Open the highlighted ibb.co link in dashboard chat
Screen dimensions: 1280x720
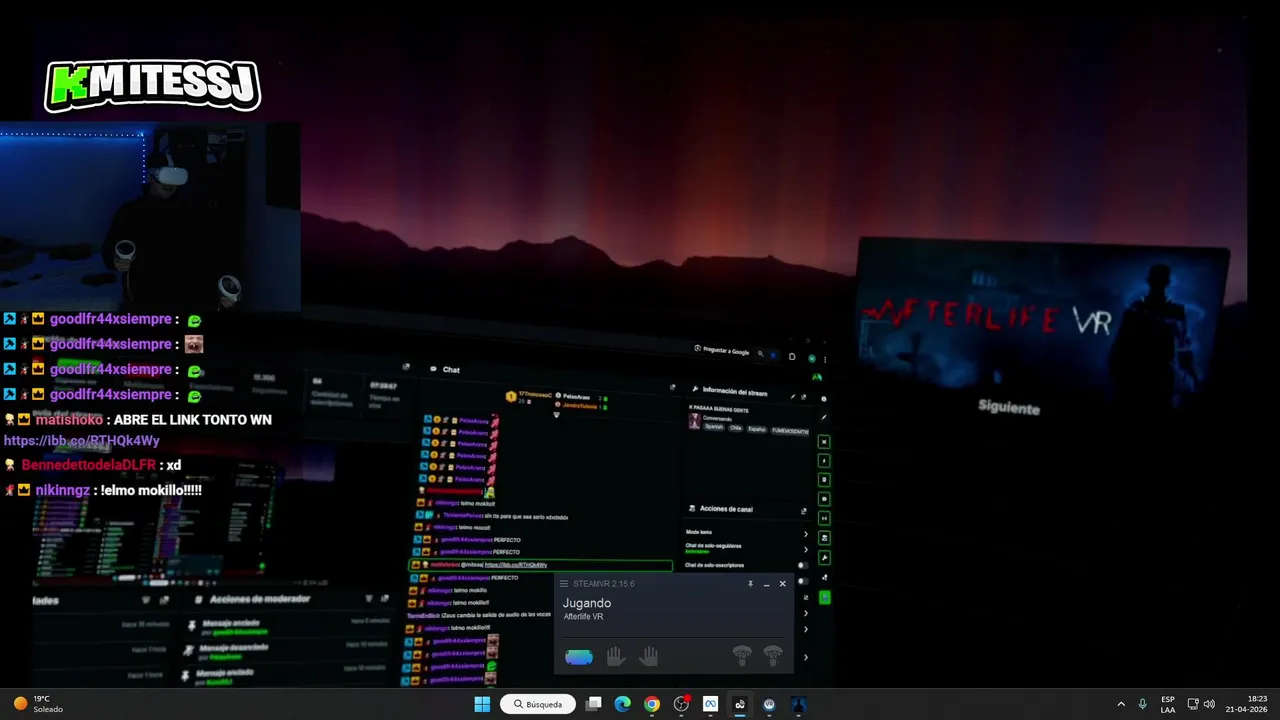point(516,565)
